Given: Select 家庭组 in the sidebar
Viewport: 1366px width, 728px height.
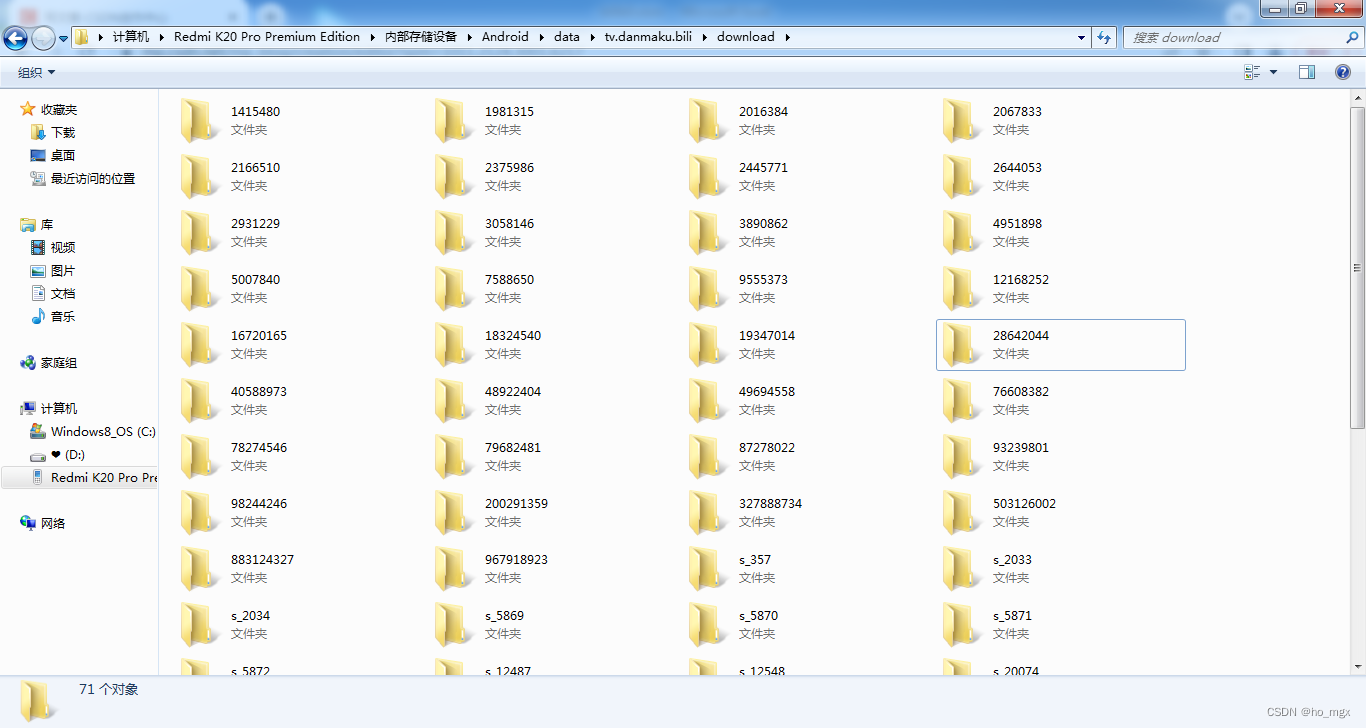Looking at the screenshot, I should point(59,363).
